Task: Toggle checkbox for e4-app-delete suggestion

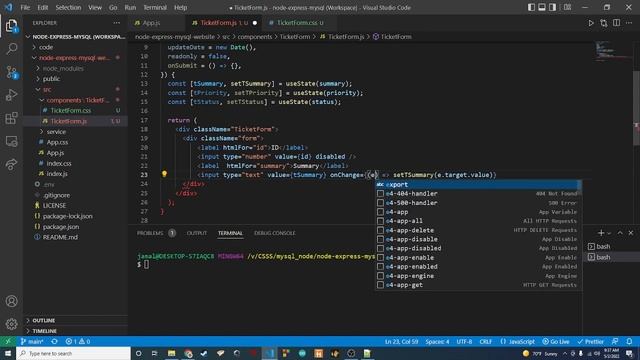Action: tap(380, 230)
